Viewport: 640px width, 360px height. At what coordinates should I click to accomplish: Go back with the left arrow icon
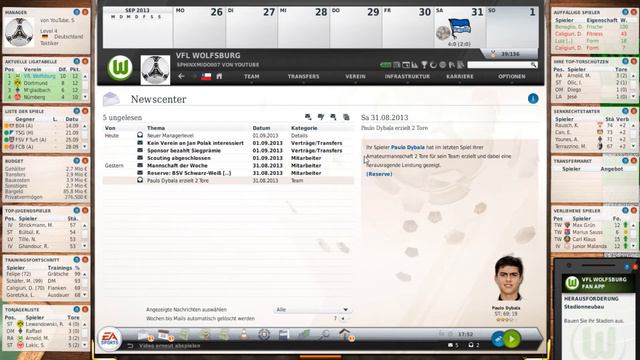coord(181,76)
